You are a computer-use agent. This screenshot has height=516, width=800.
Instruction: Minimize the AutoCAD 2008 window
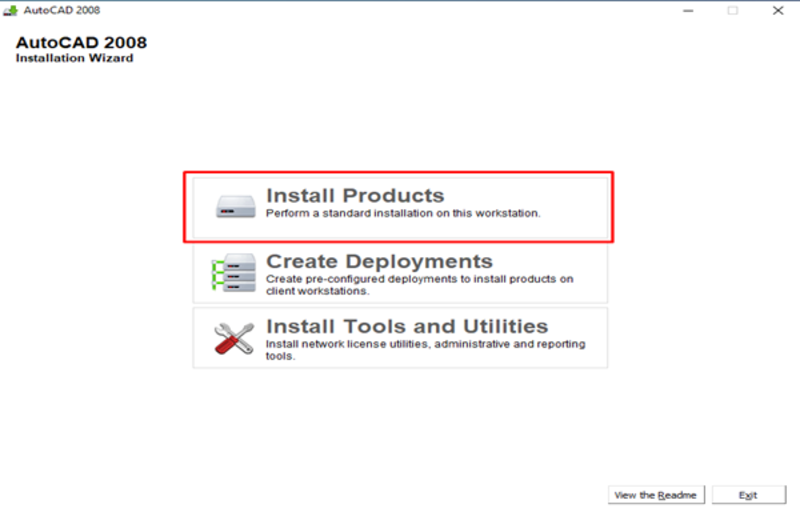pos(688,10)
